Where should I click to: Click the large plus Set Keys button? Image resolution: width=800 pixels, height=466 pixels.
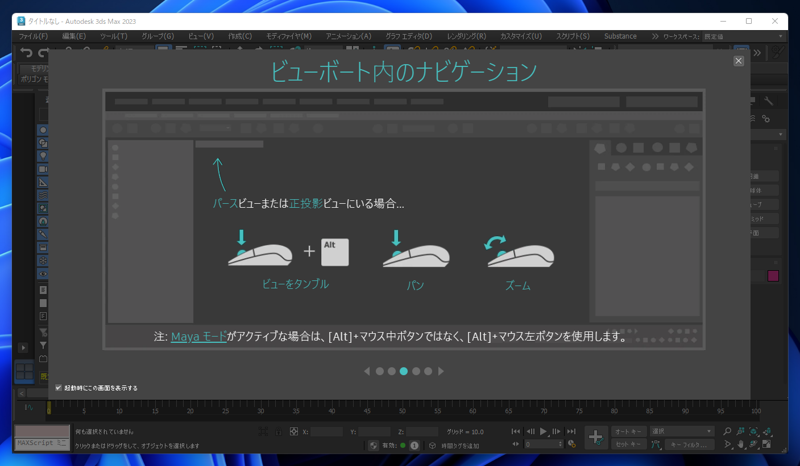(x=595, y=437)
